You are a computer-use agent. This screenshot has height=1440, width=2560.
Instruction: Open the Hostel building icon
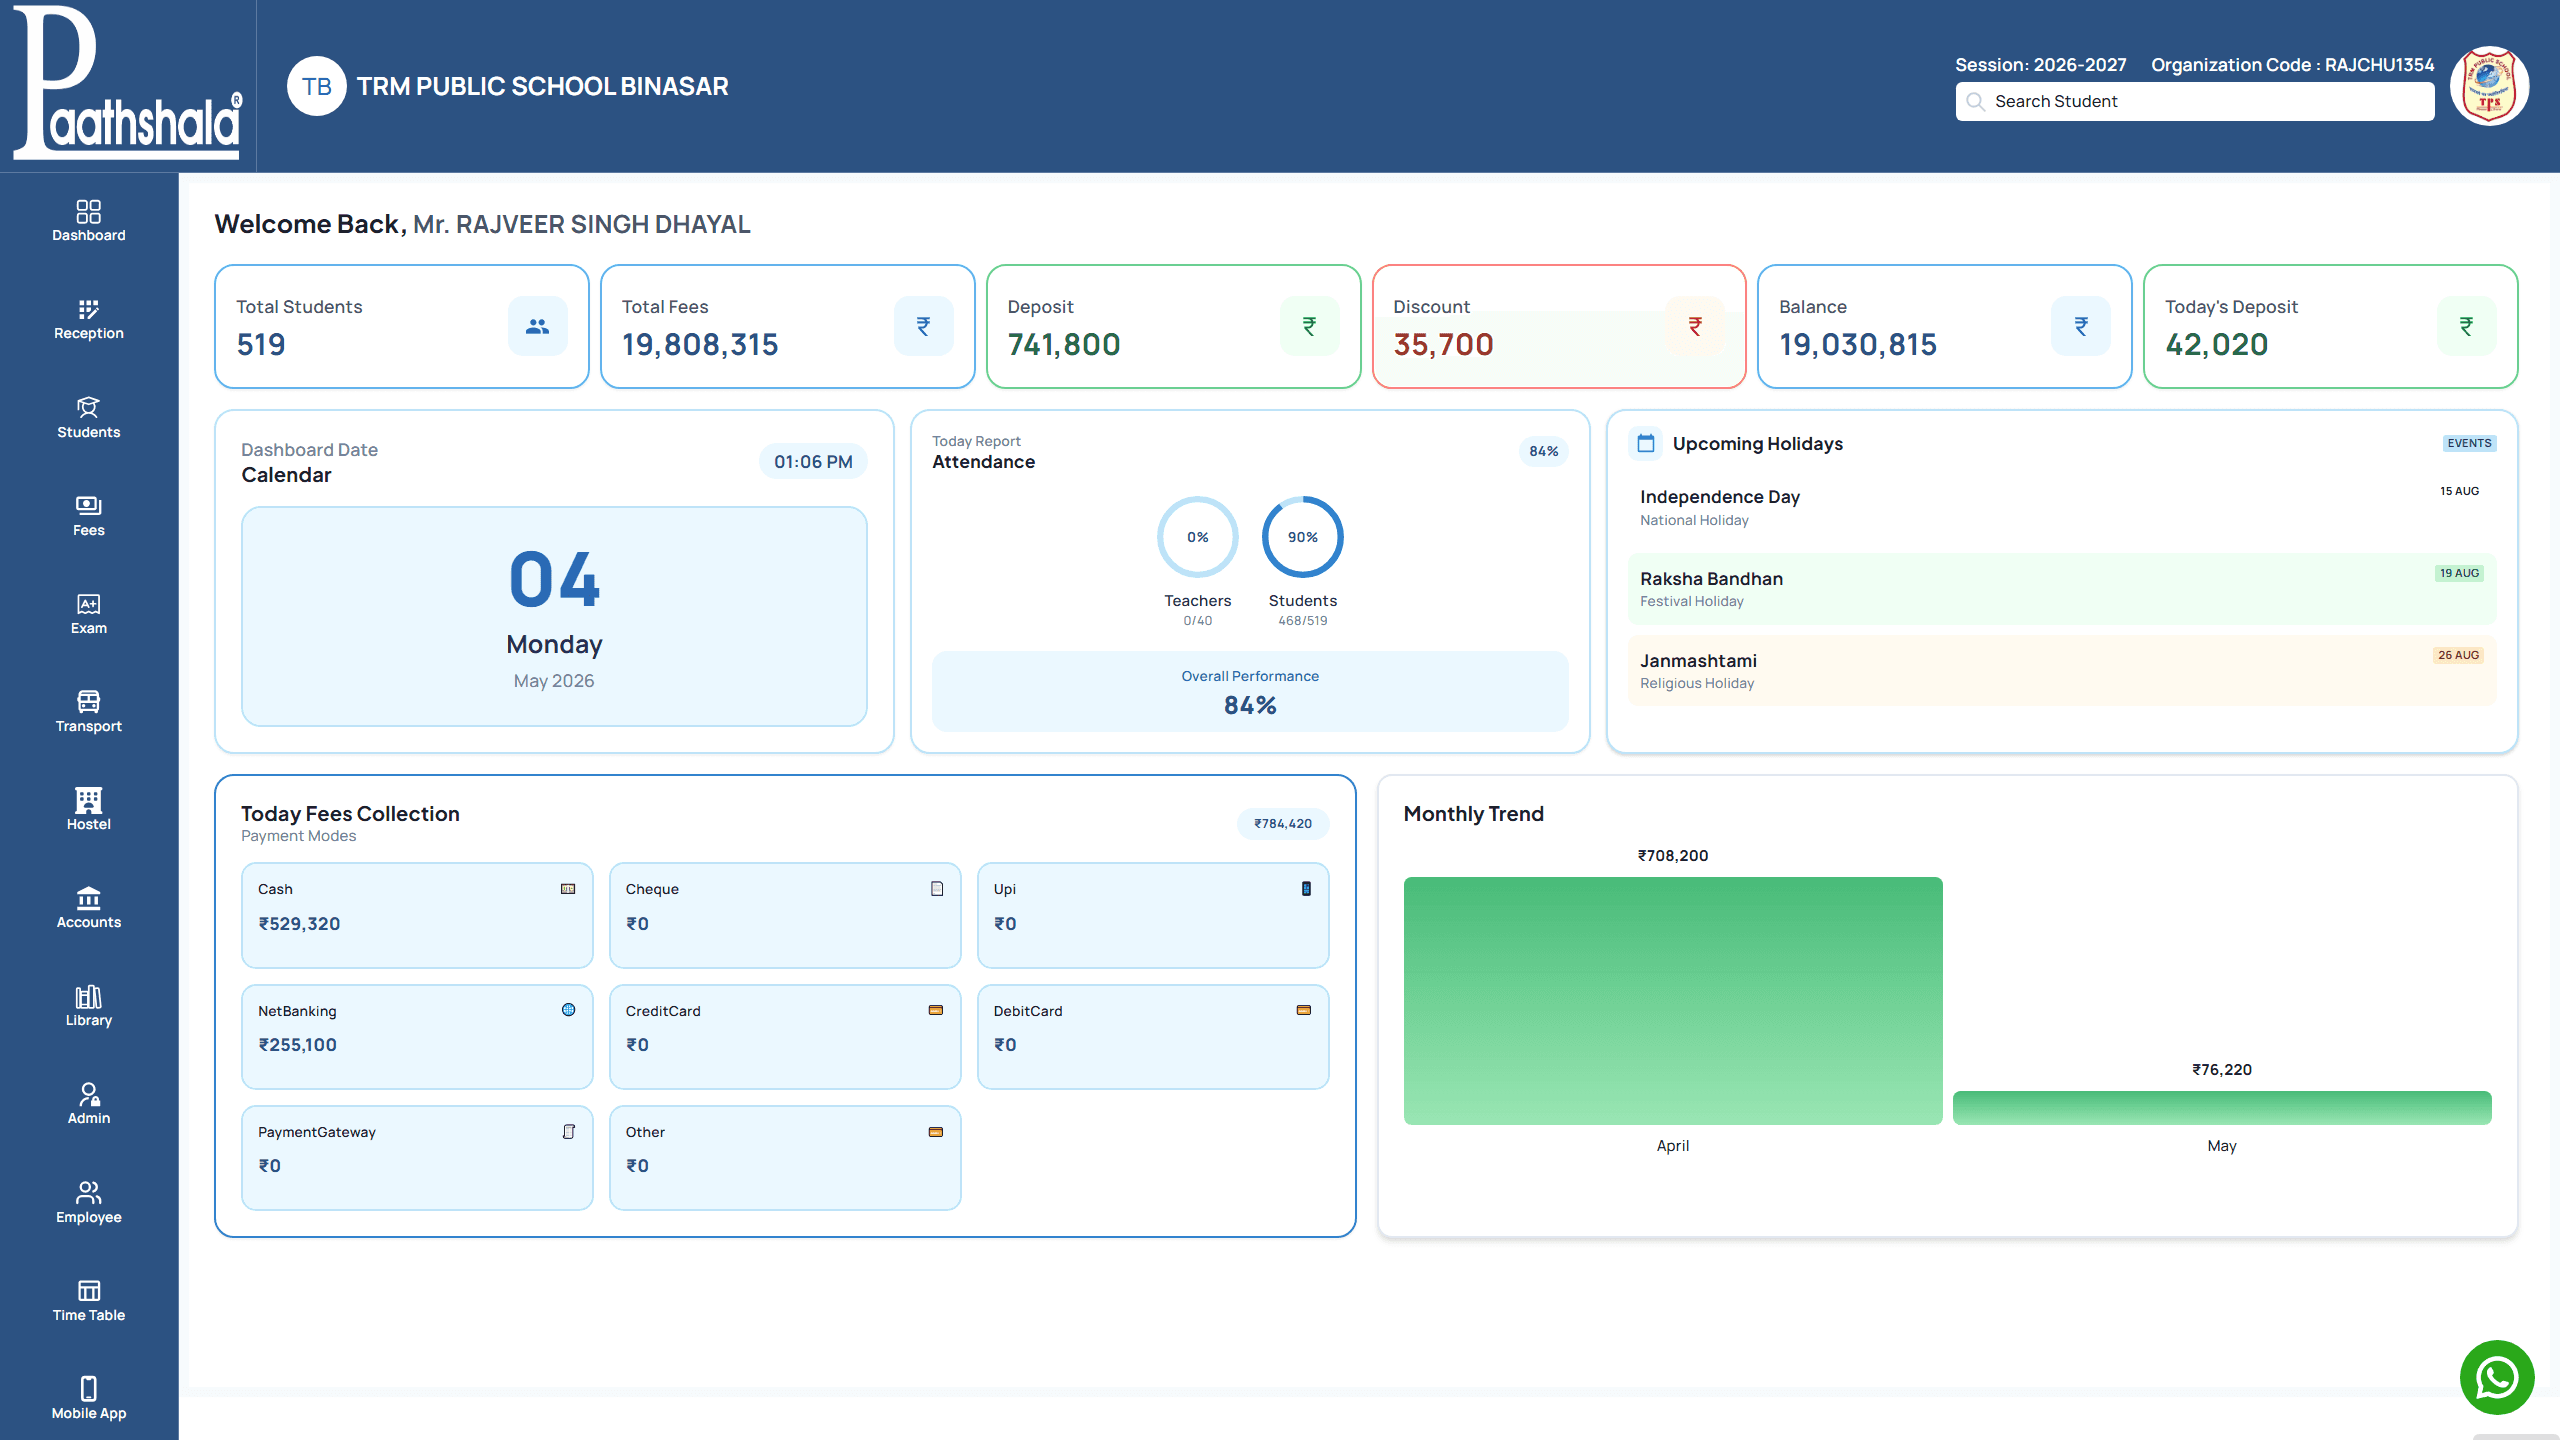(x=88, y=799)
